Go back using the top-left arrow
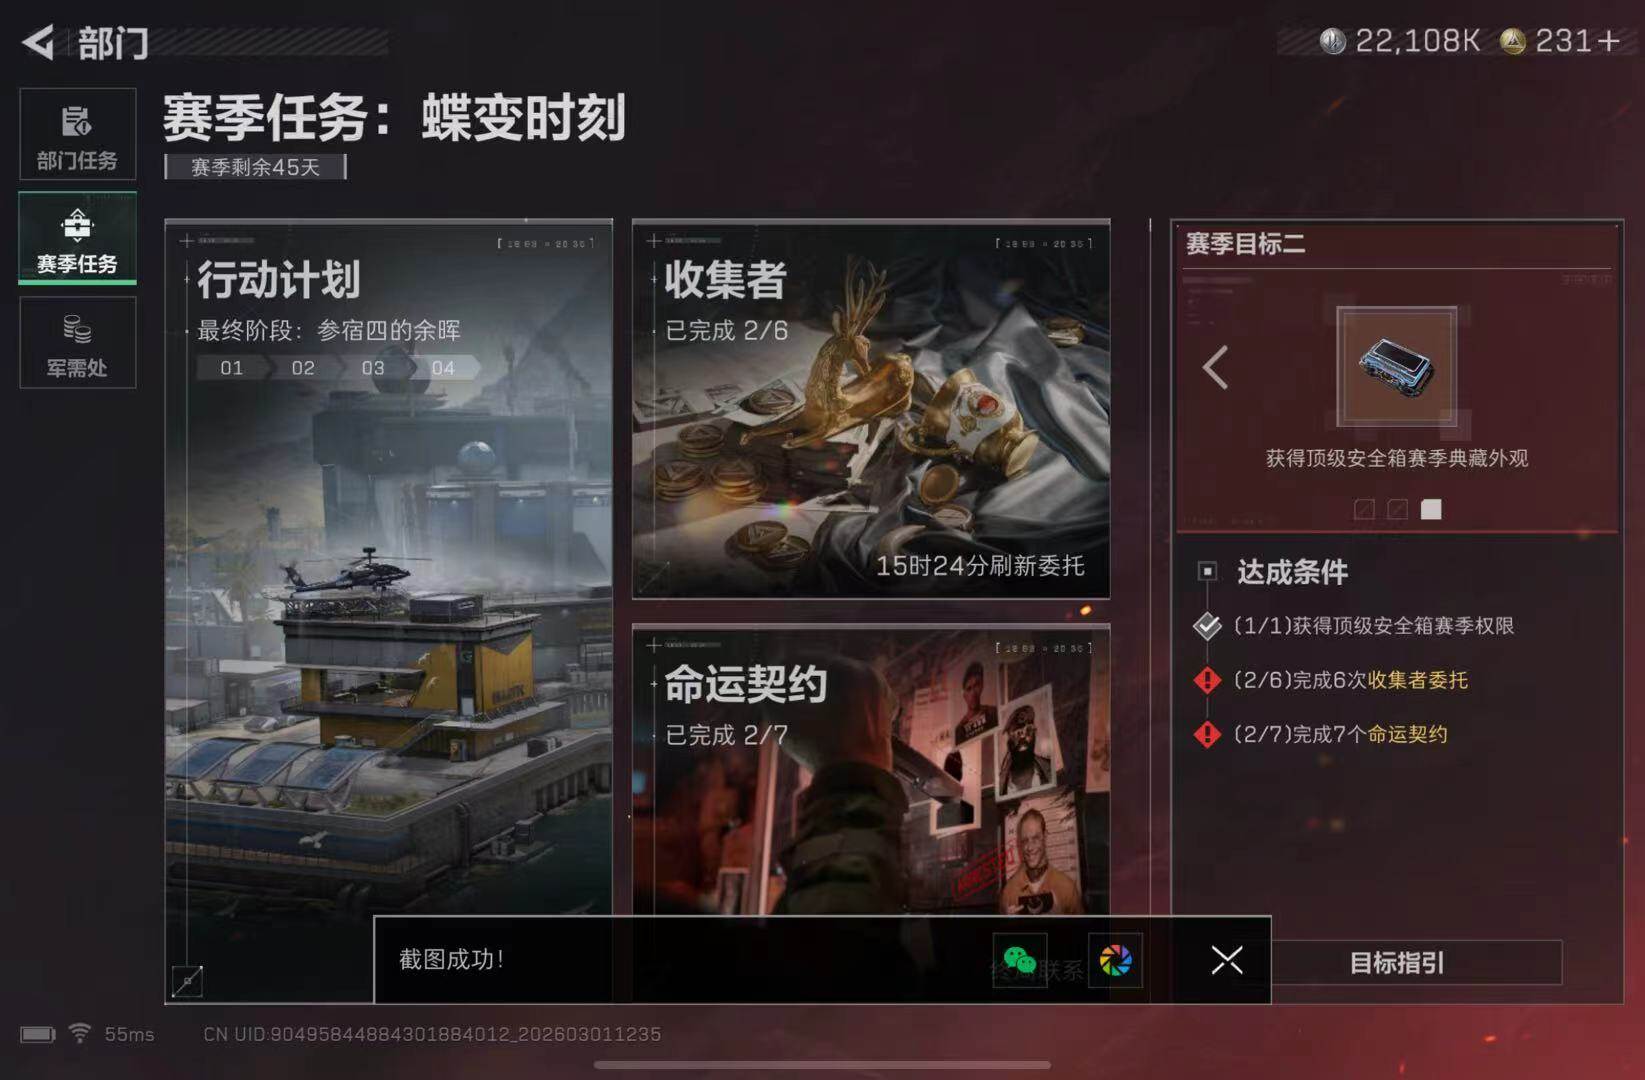 pyautogui.click(x=38, y=42)
